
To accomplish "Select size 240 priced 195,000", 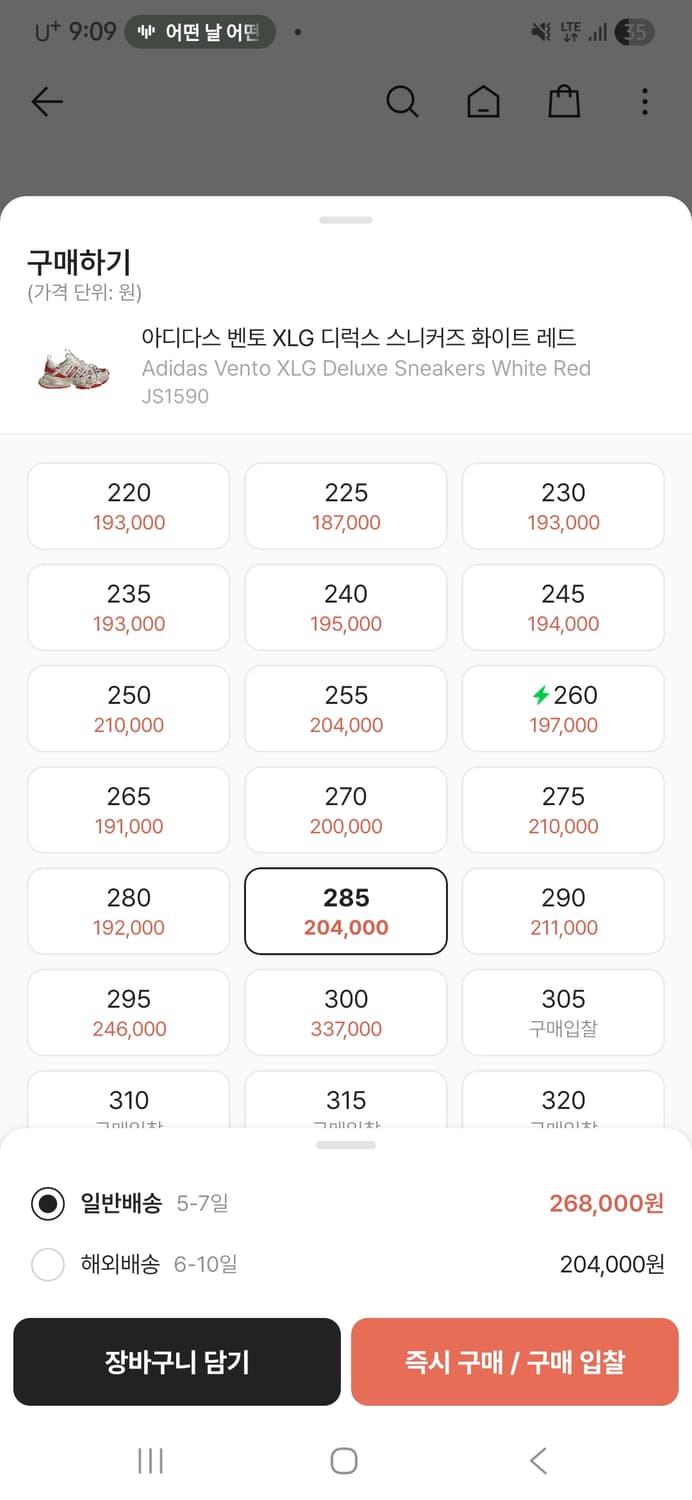I will point(345,607).
